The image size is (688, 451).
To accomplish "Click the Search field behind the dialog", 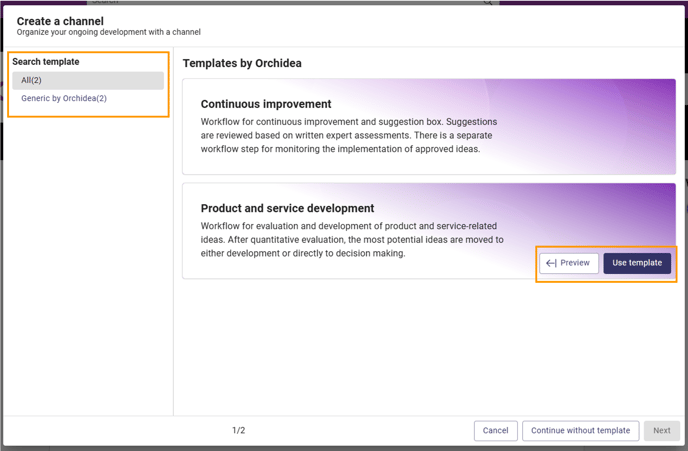I will pyautogui.click(x=293, y=2).
